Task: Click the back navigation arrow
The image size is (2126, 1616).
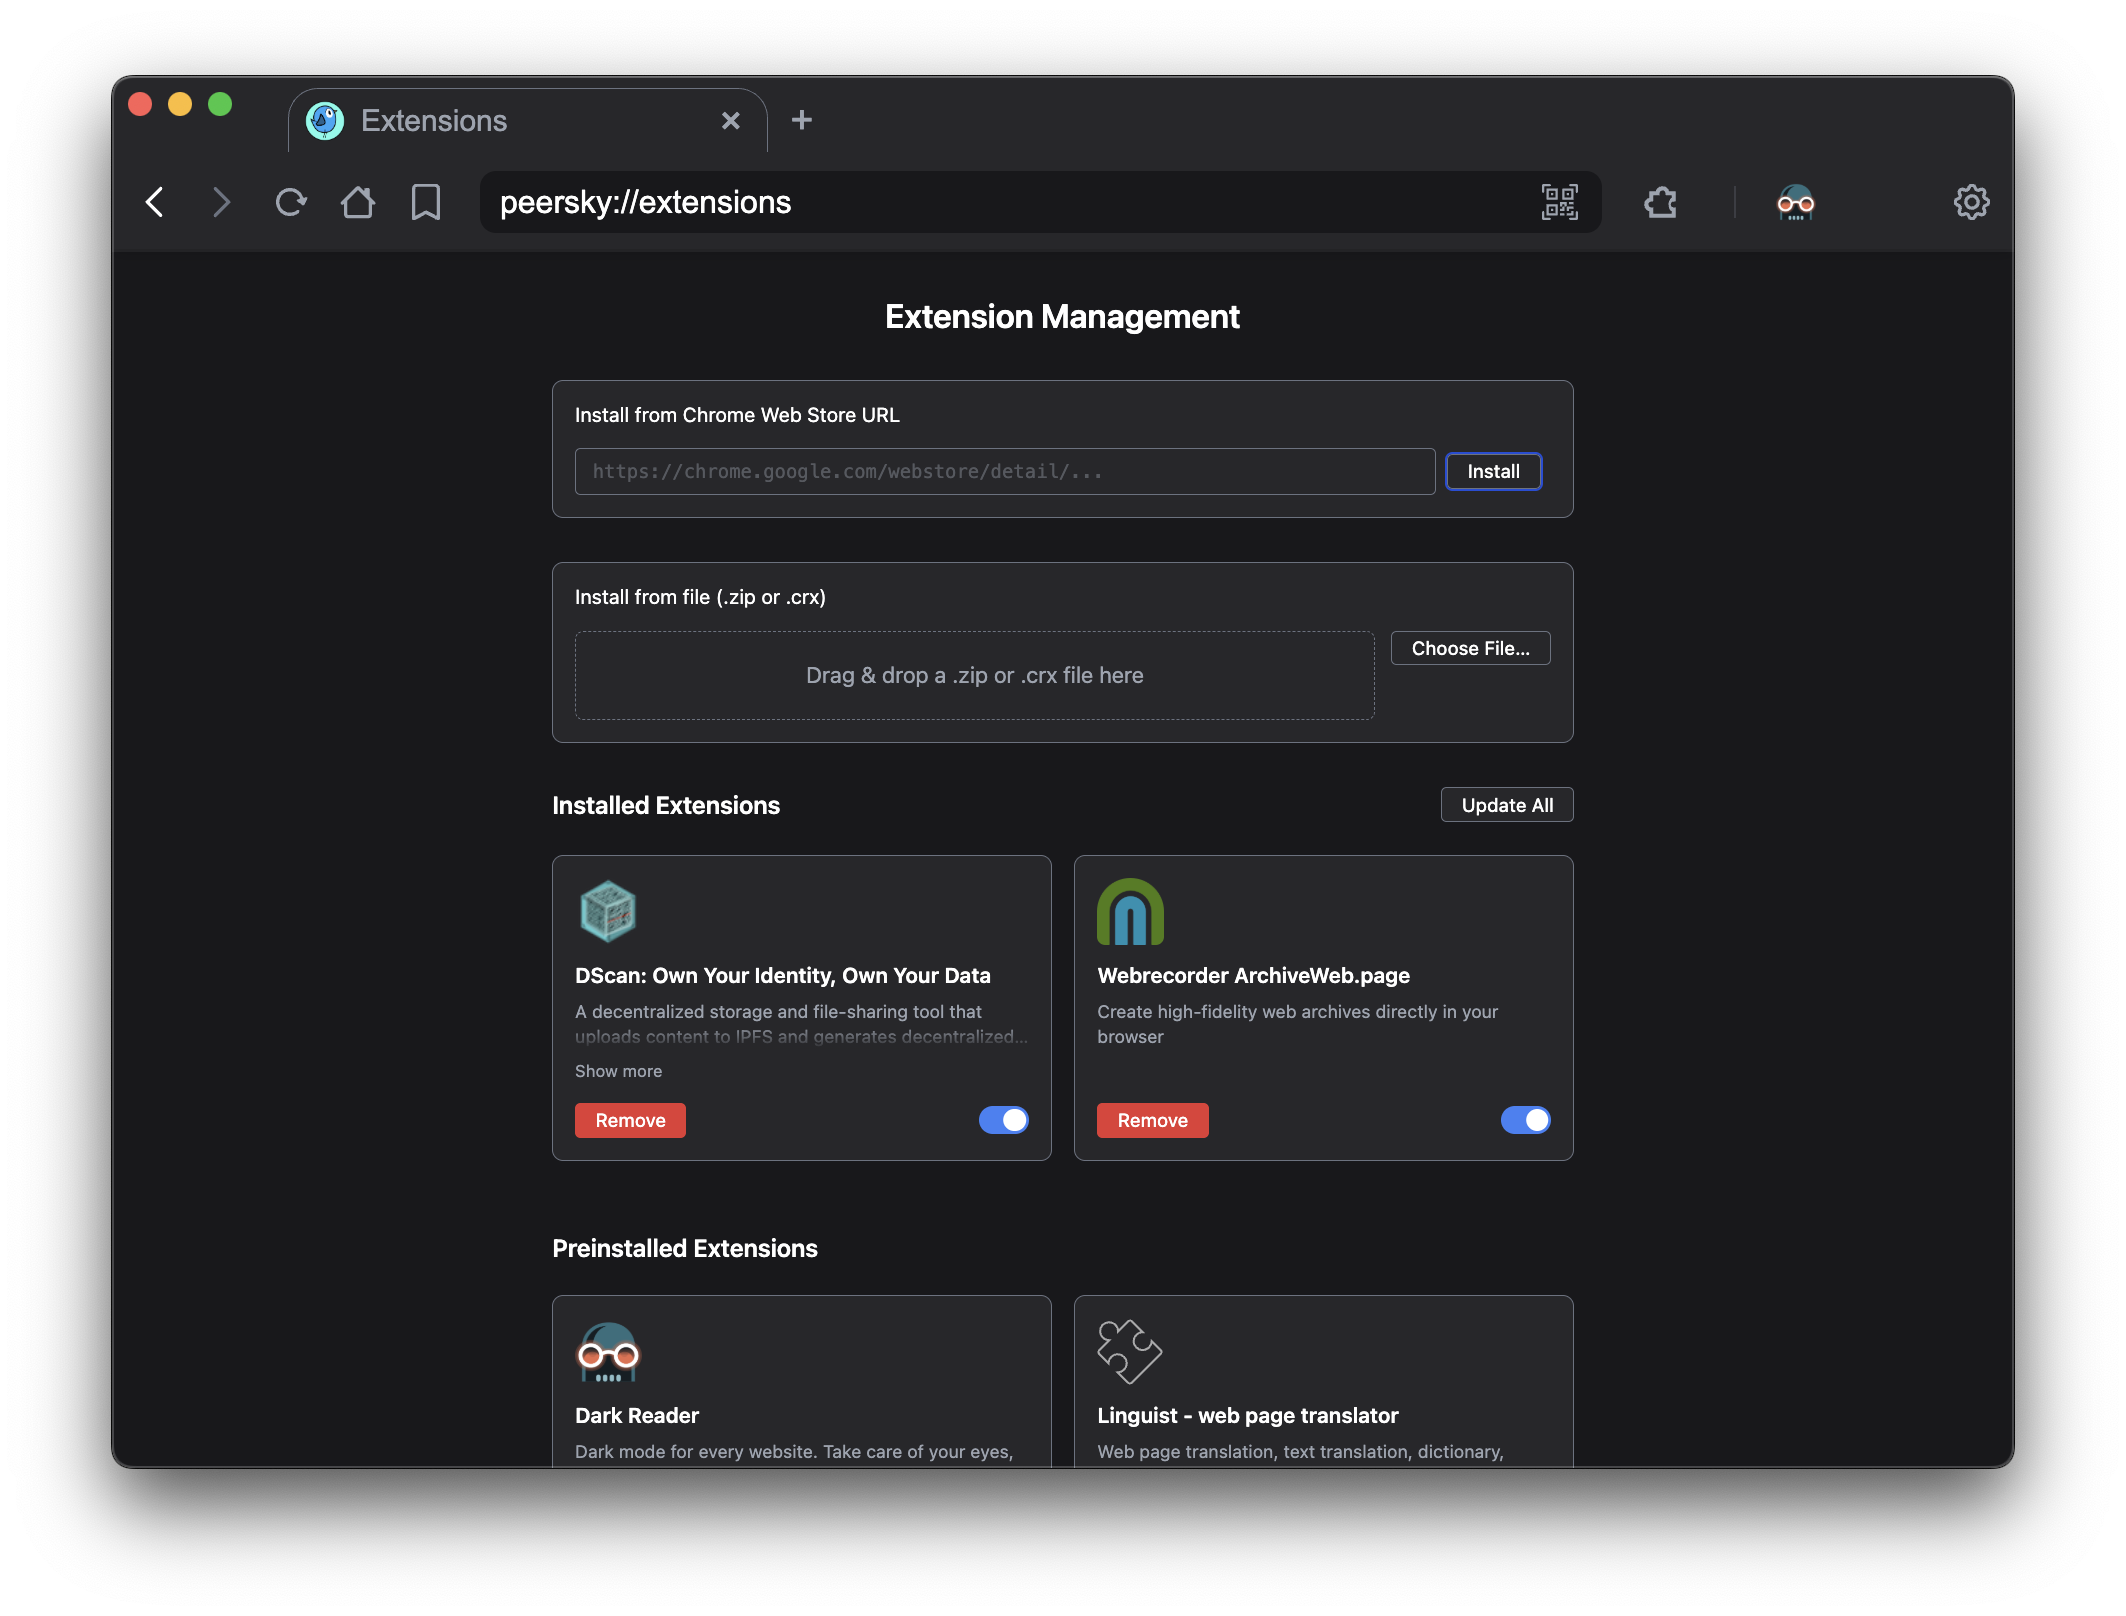Action: [155, 202]
